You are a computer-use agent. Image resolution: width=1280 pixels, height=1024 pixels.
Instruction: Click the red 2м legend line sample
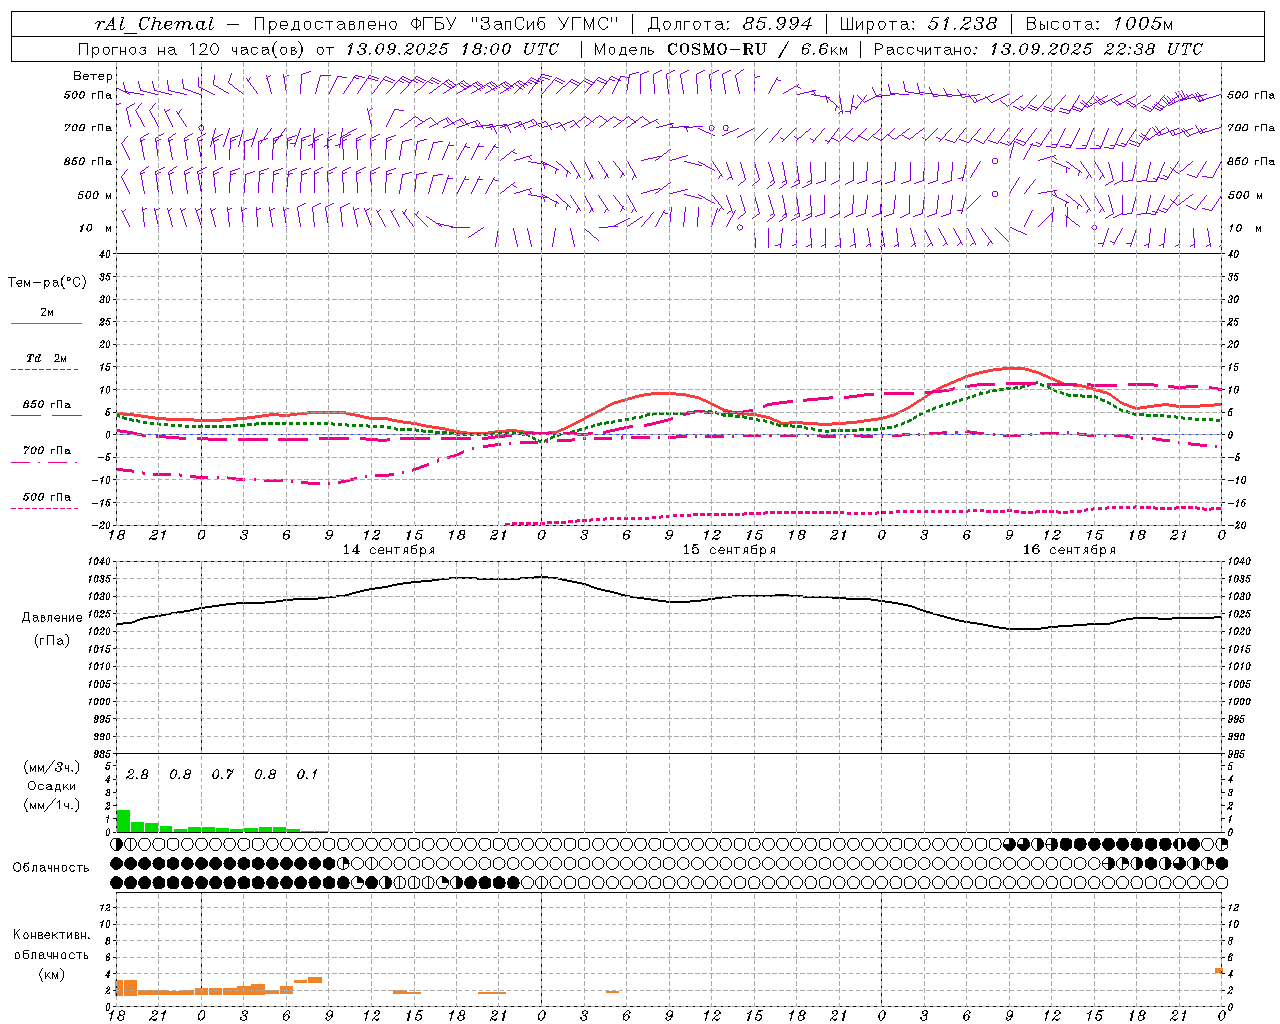46,324
